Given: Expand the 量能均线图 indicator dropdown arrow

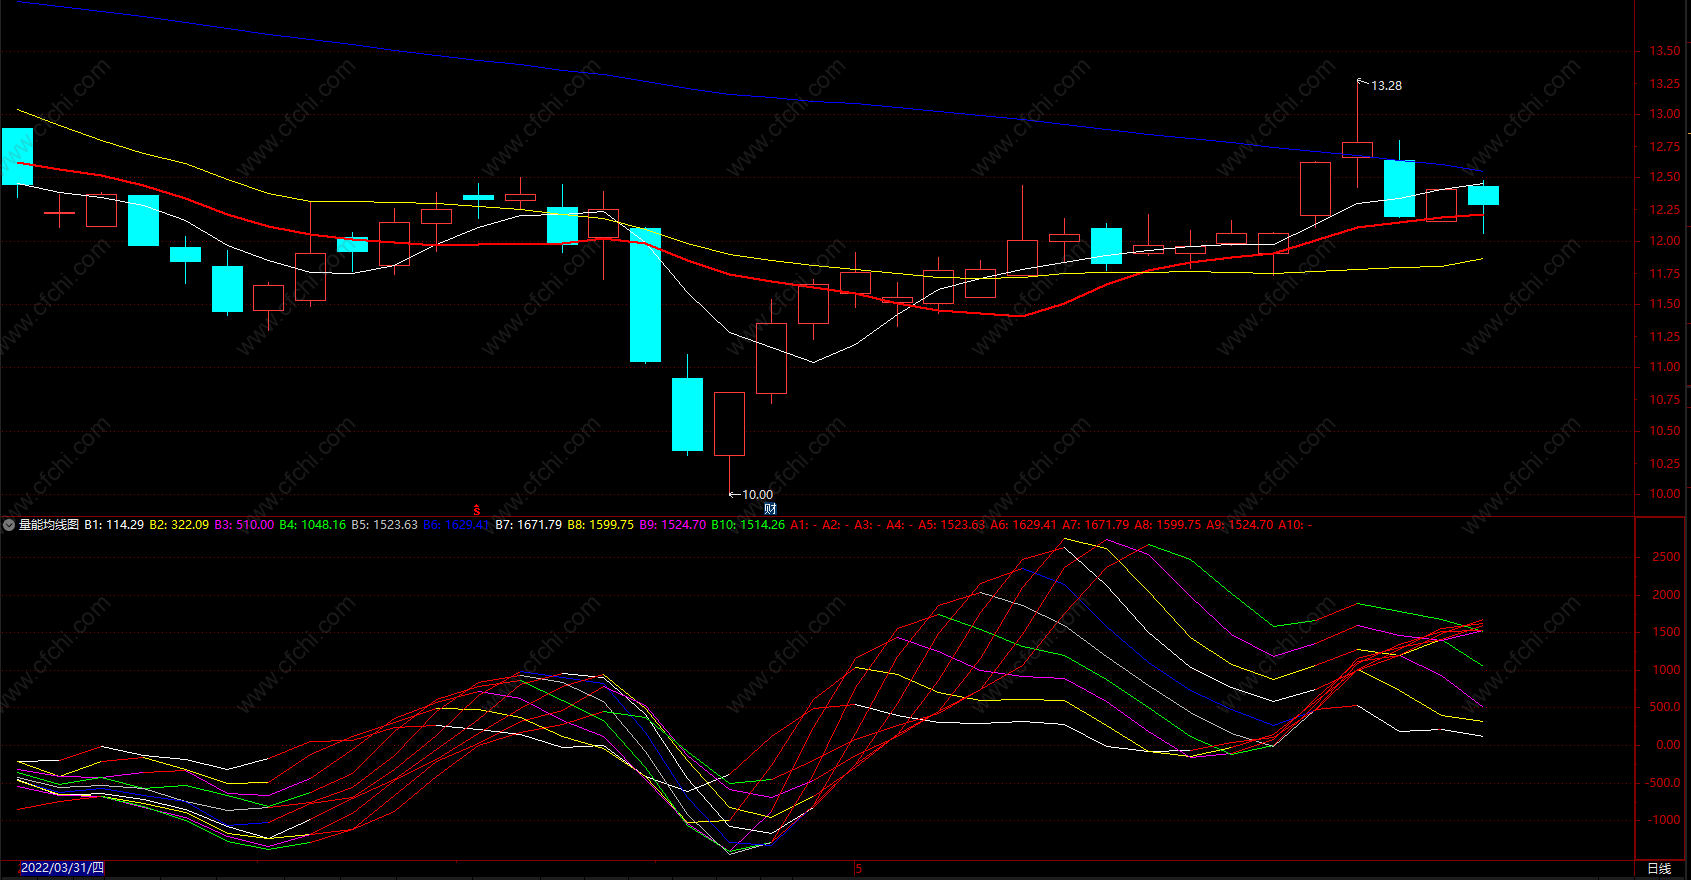Looking at the screenshot, I should click(9, 525).
